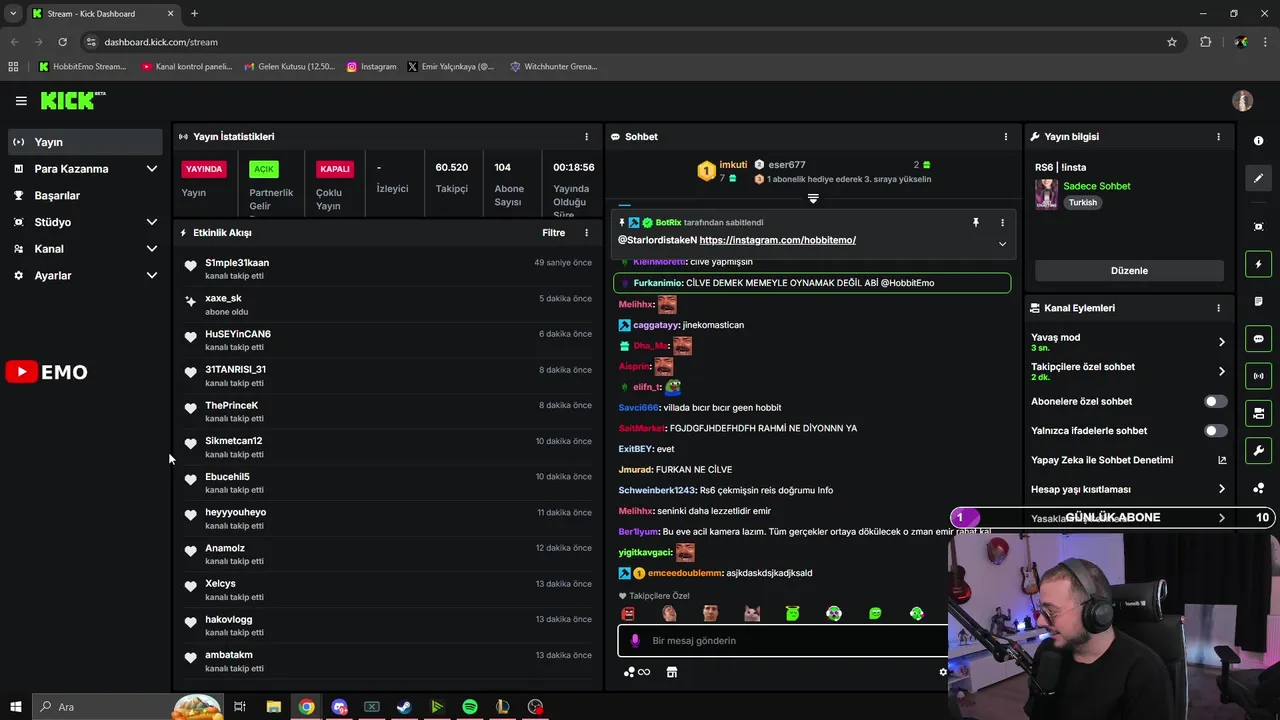Open the profile avatar at top right

click(x=1243, y=101)
